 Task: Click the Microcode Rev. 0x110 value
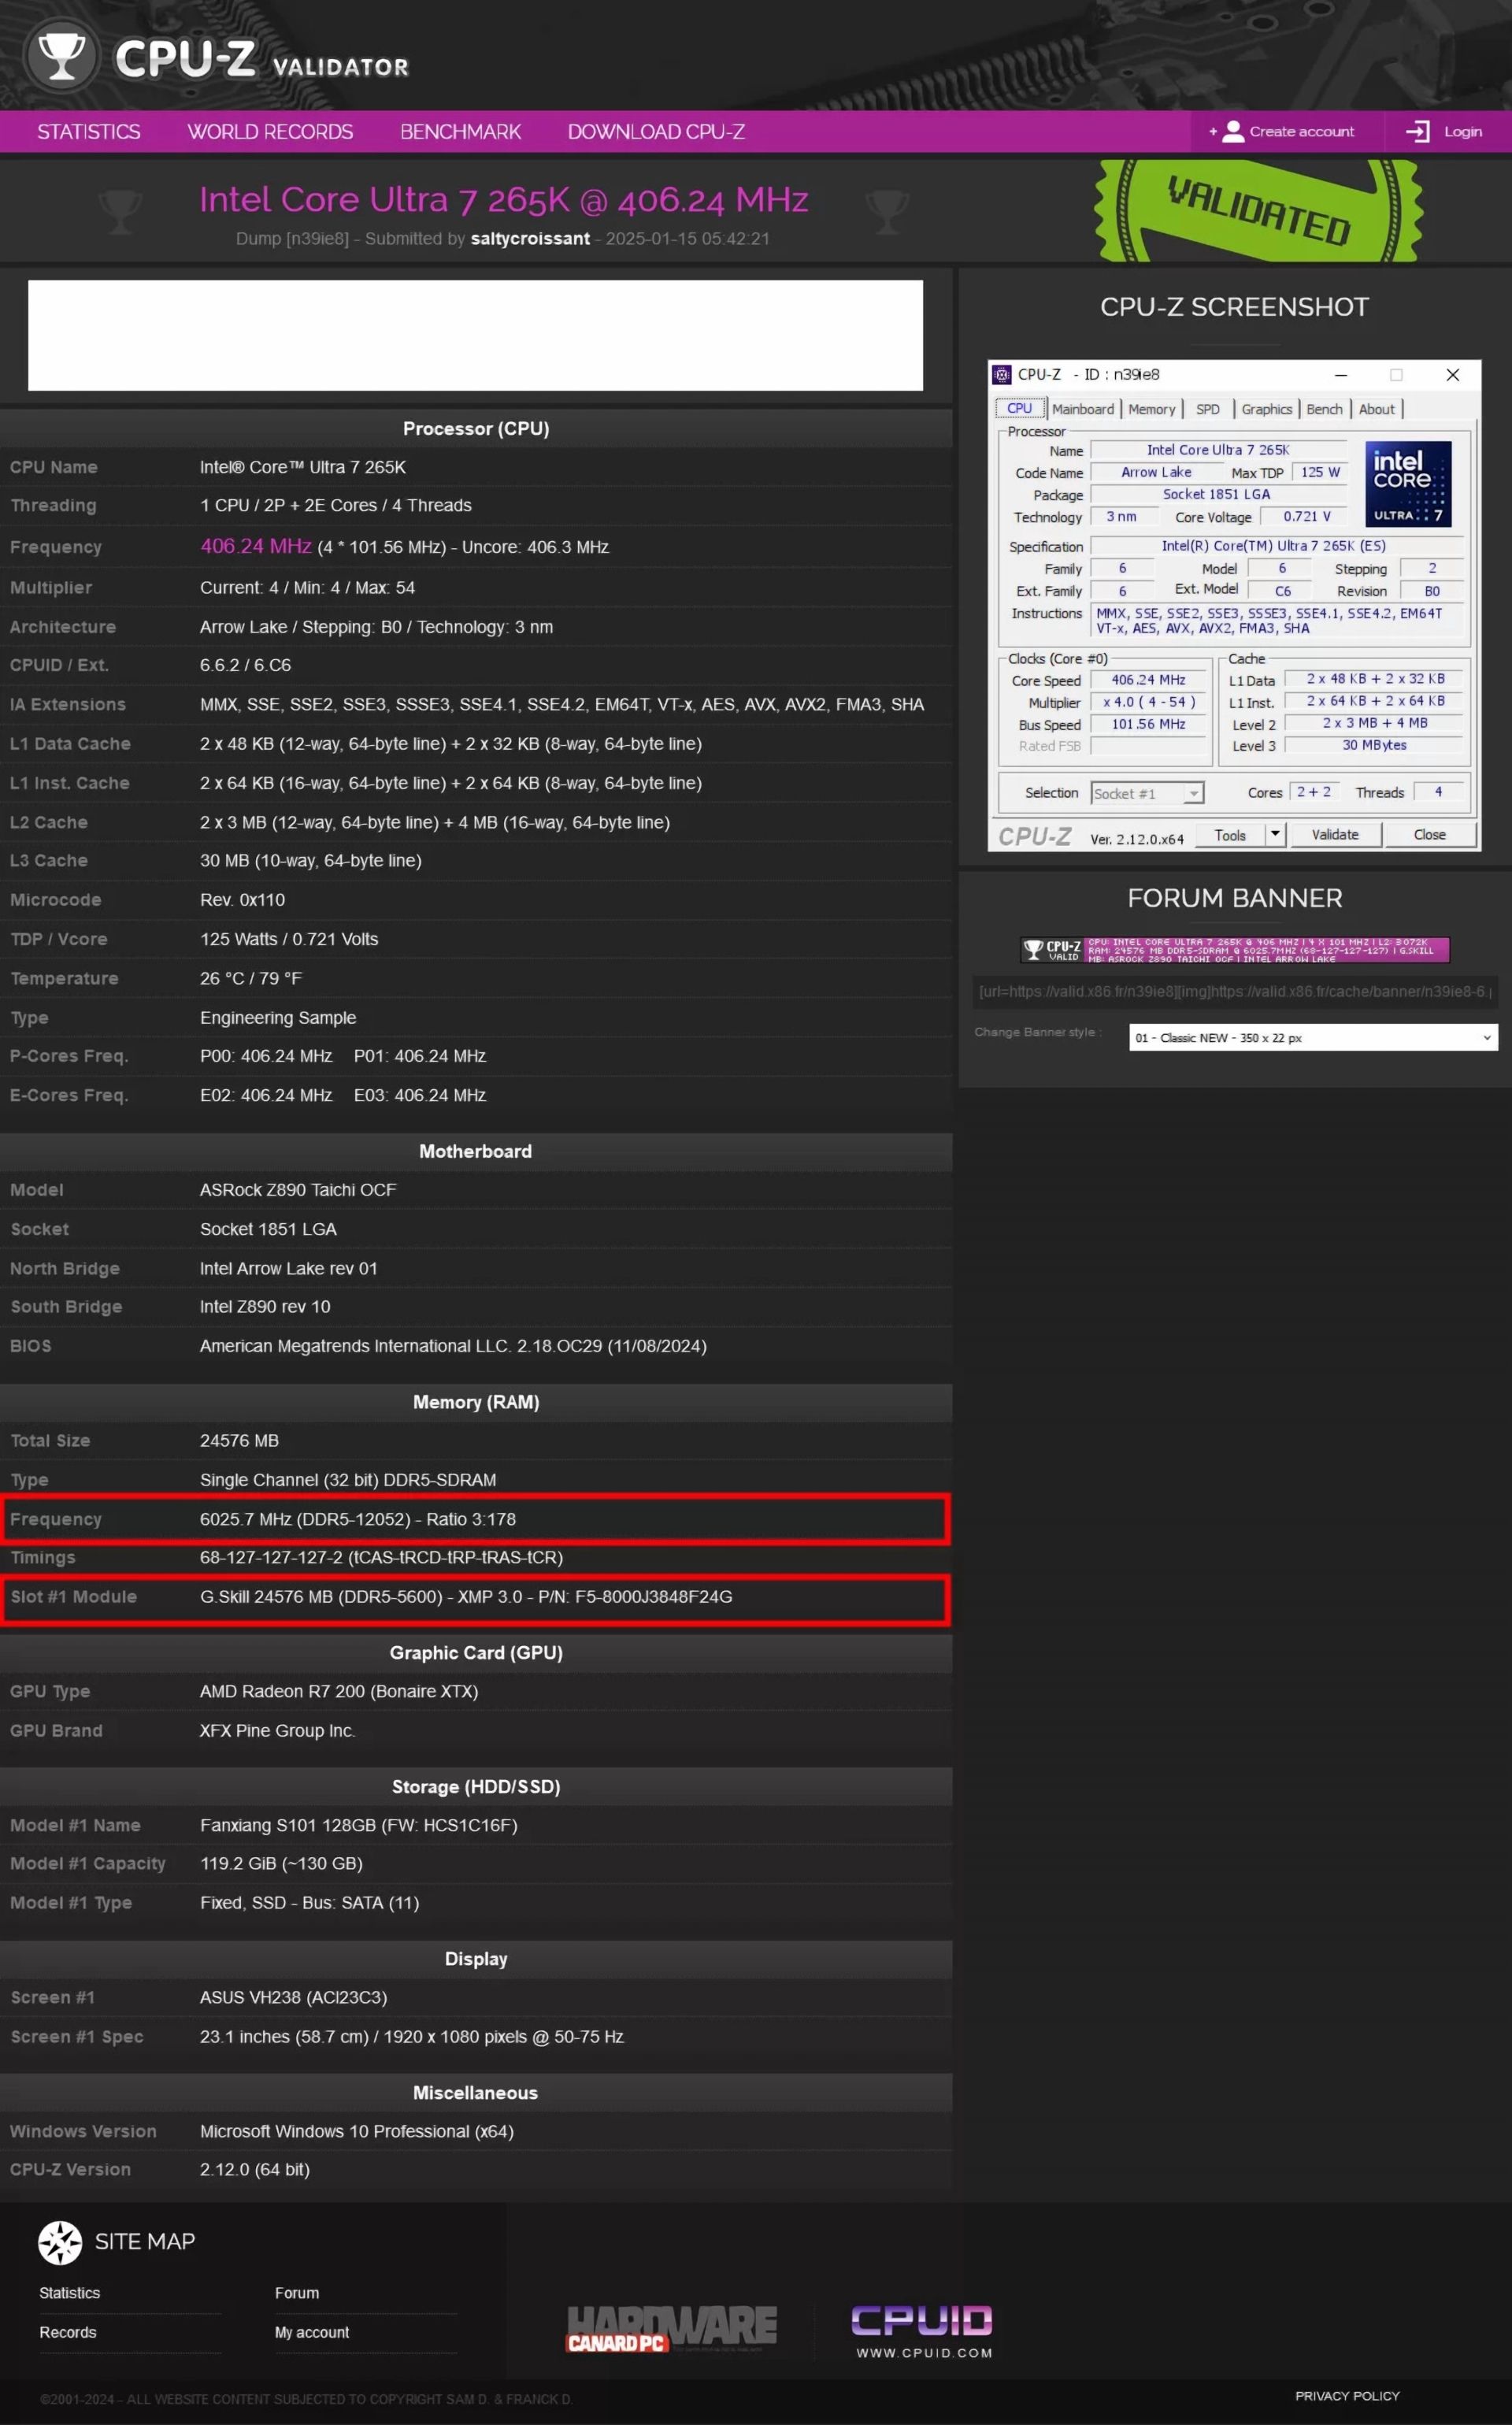tap(242, 900)
